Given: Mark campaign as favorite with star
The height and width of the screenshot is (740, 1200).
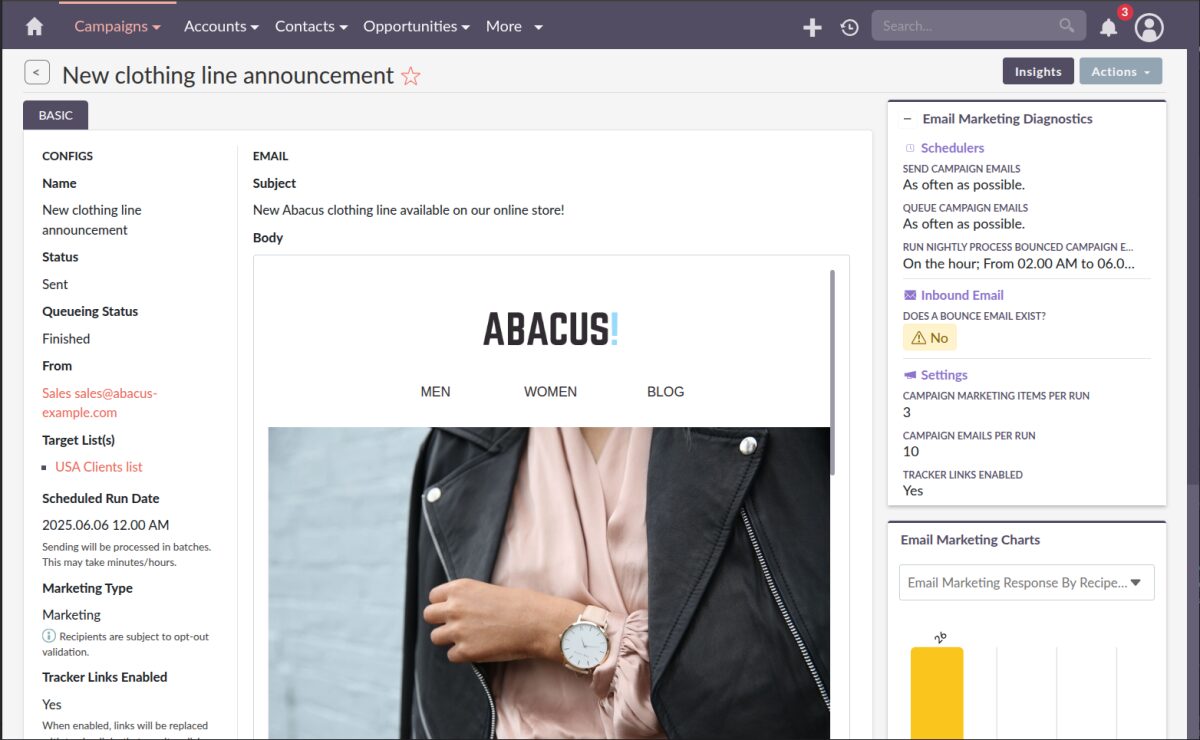Looking at the screenshot, I should pyautogui.click(x=410, y=76).
